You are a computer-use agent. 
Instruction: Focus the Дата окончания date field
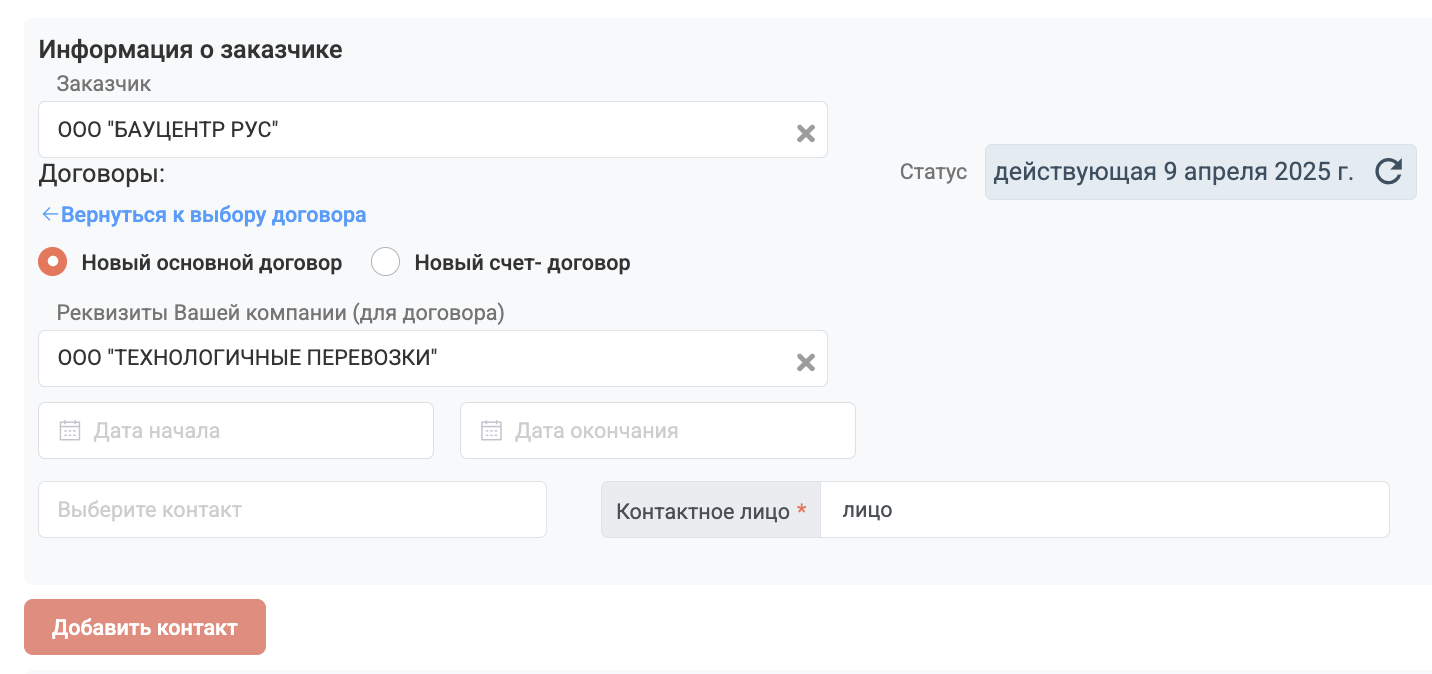coord(658,431)
